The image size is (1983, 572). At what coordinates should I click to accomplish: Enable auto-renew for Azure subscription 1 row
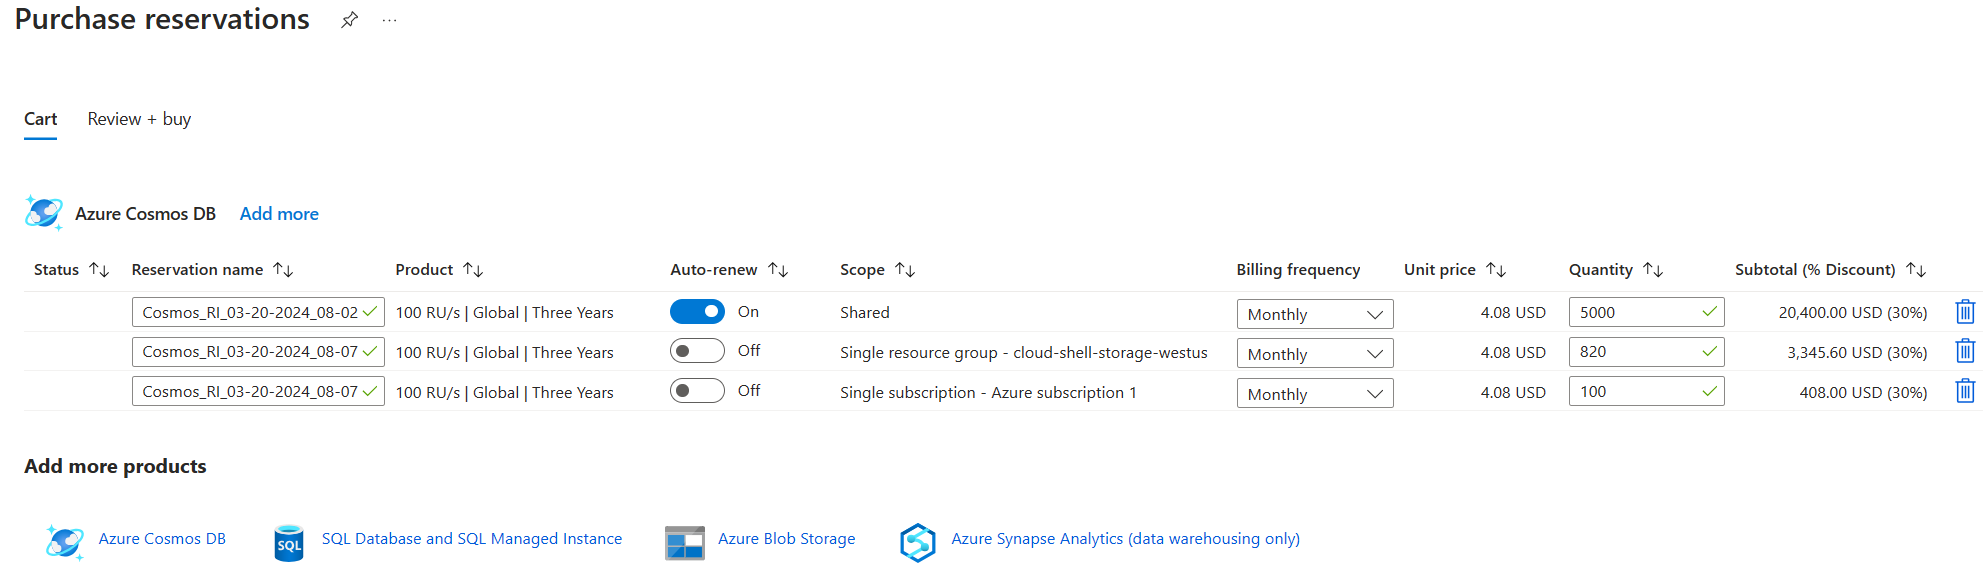pyautogui.click(x=697, y=391)
